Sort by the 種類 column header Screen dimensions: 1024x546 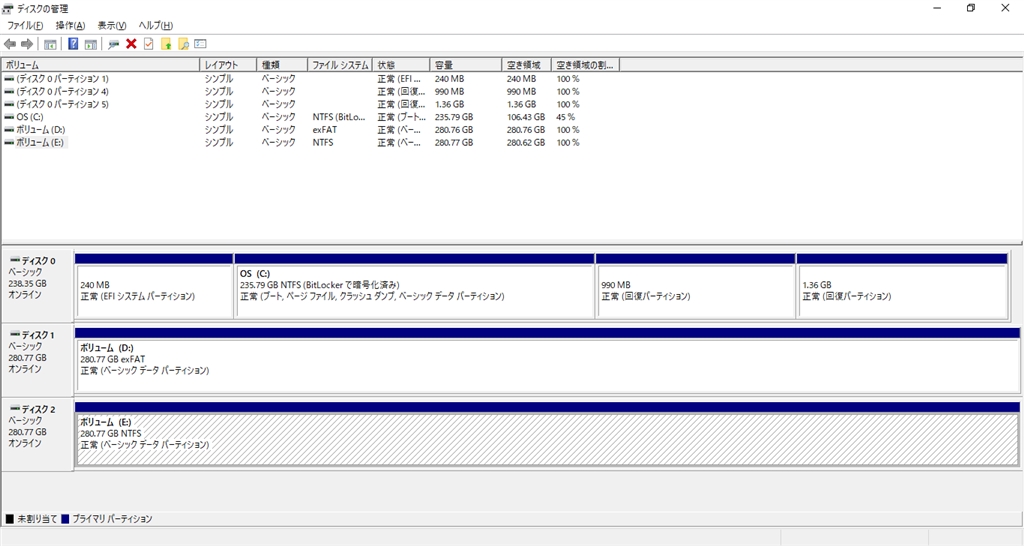(x=282, y=65)
